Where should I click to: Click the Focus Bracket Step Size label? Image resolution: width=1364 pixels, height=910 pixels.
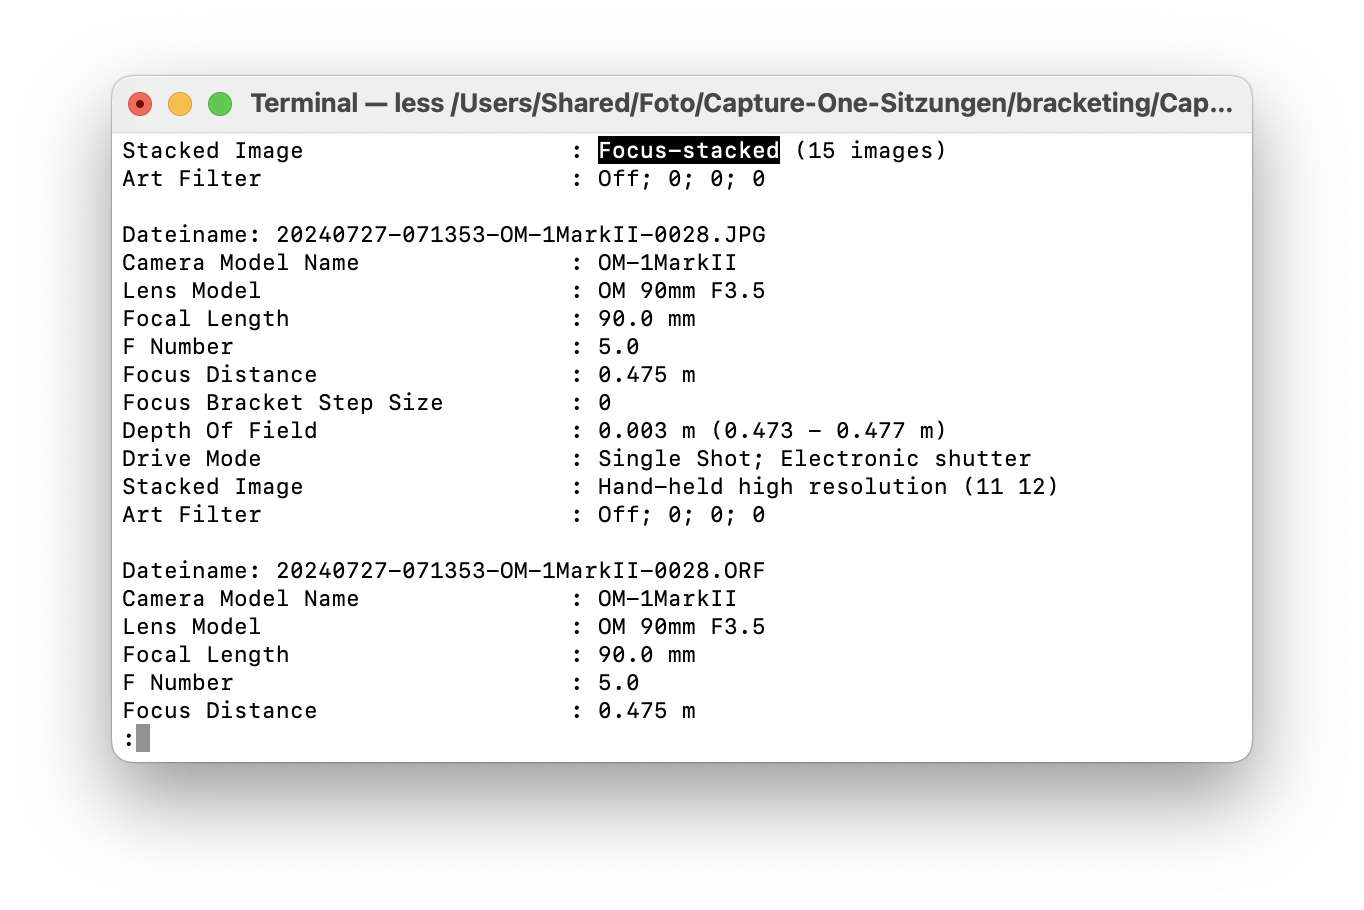click(283, 403)
